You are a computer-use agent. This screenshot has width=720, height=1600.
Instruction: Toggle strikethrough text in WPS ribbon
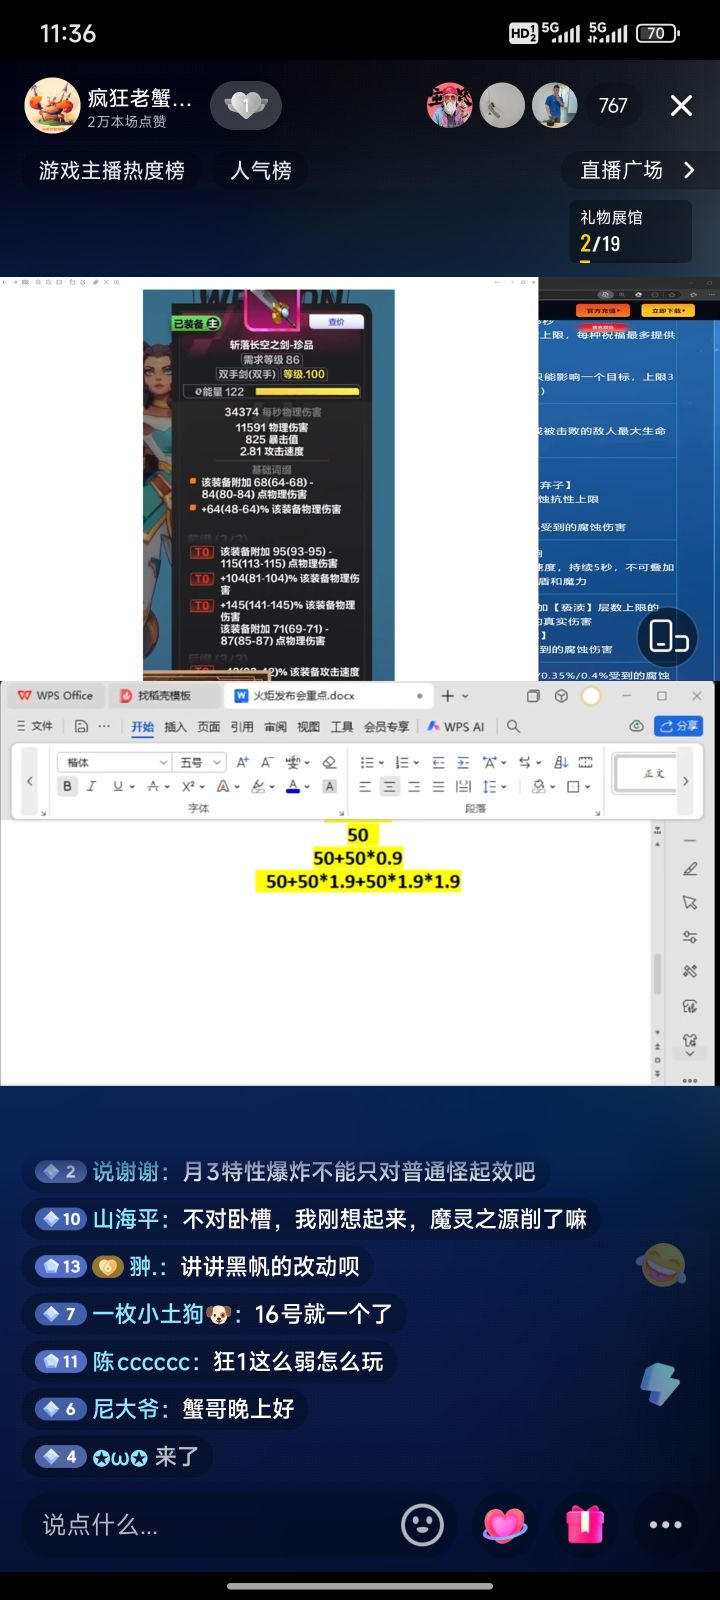[153, 787]
